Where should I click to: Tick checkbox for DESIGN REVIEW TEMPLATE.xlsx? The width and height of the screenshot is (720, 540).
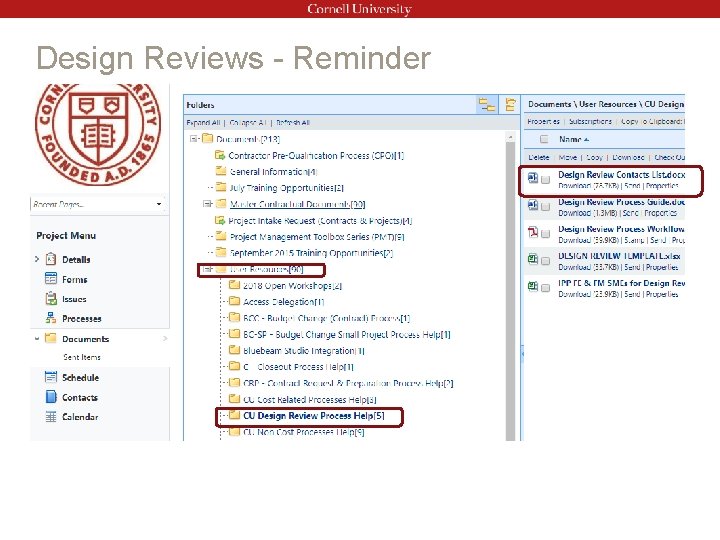tap(546, 261)
